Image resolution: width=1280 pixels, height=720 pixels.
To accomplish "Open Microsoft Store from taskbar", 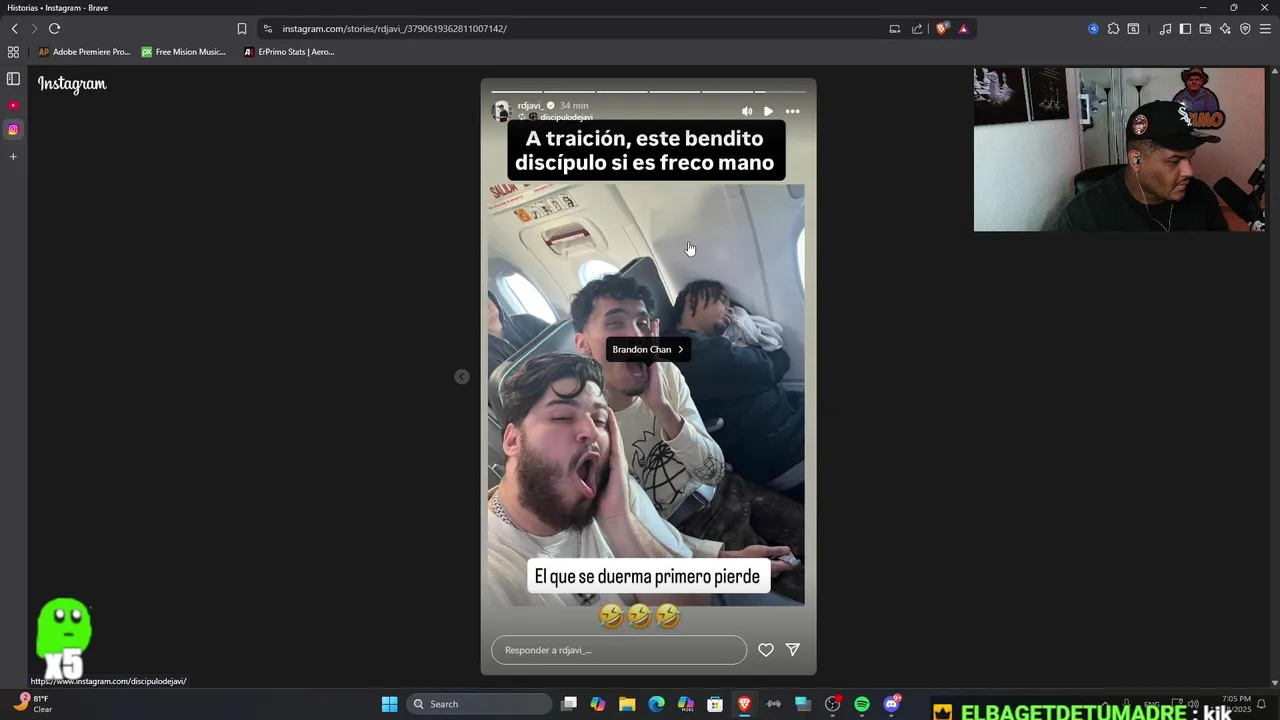I will coord(715,704).
